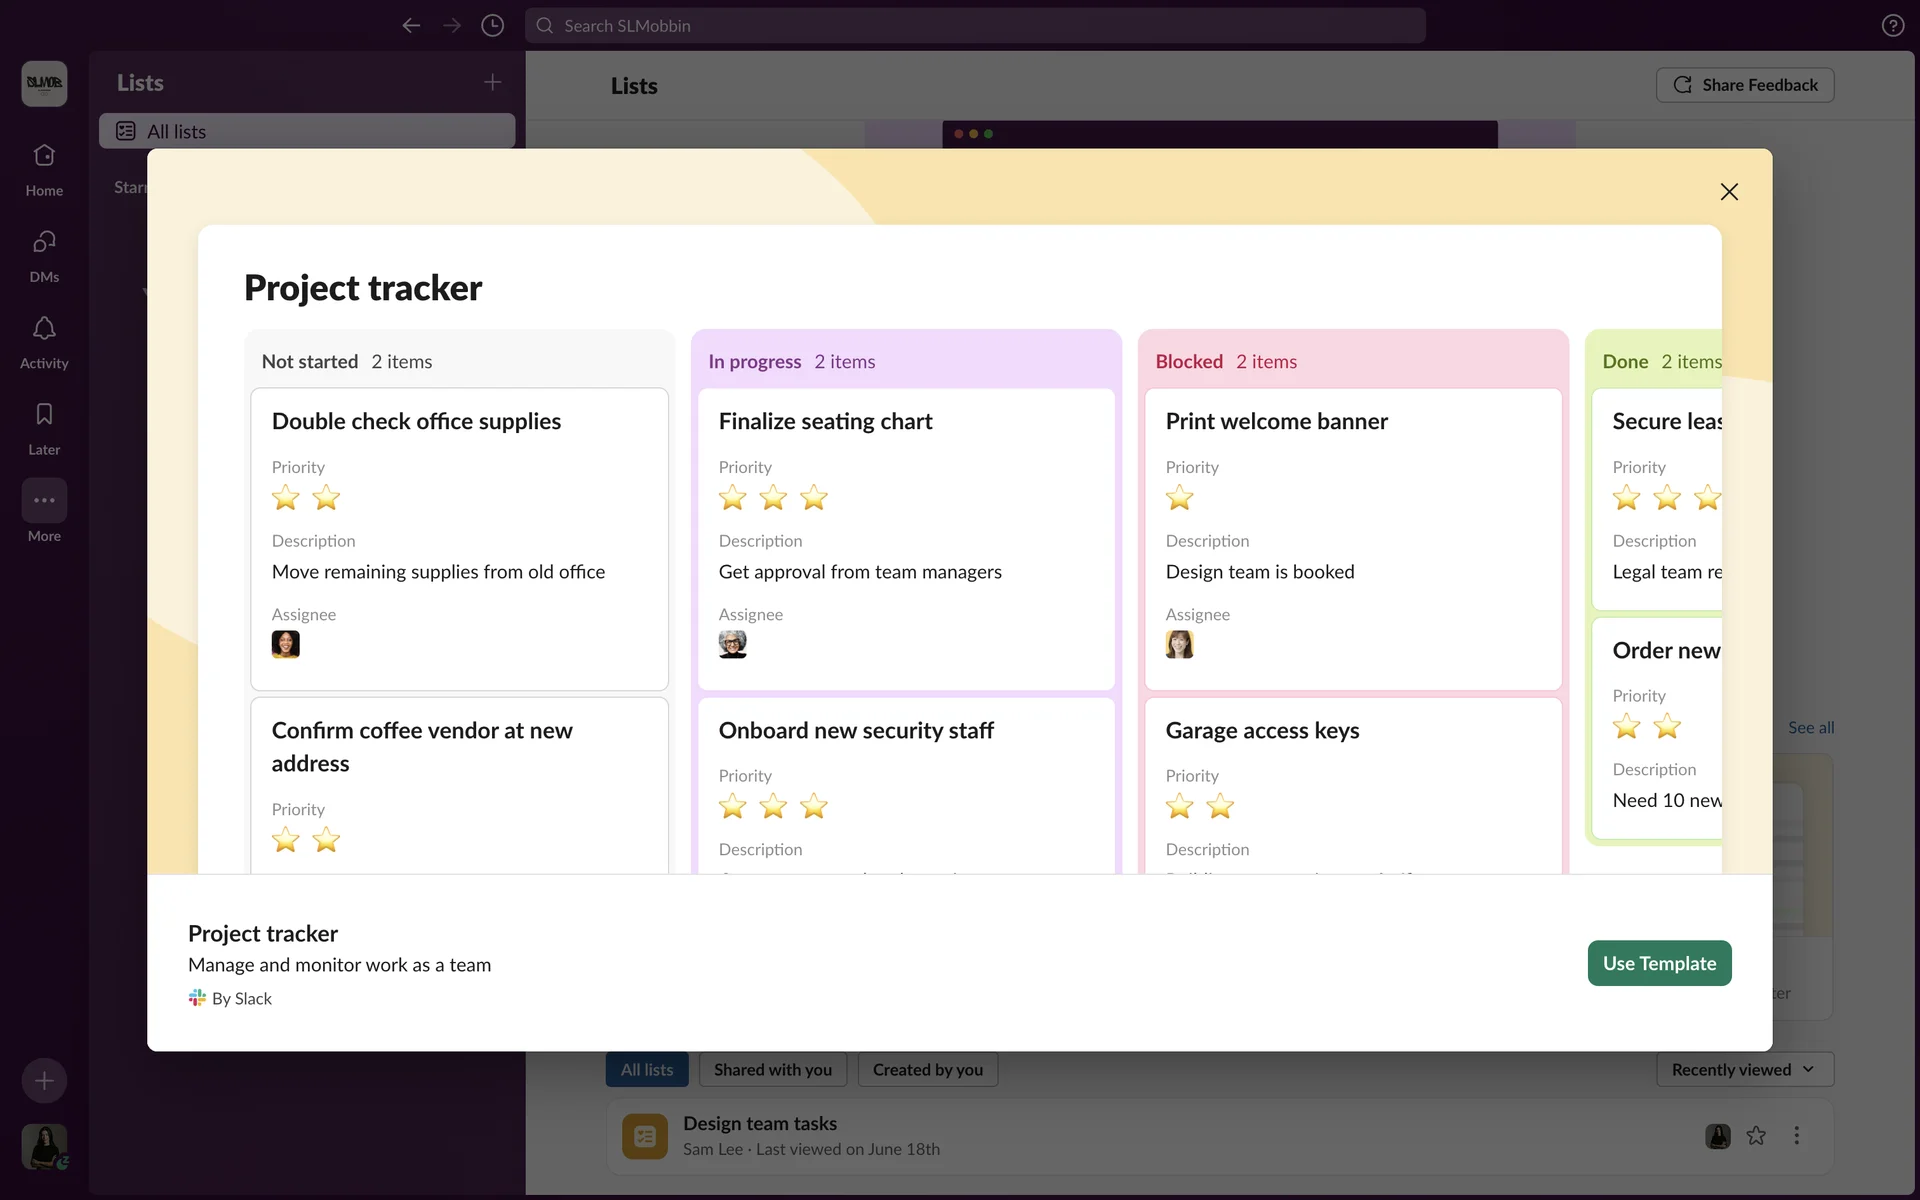The width and height of the screenshot is (1920, 1200).
Task: Click the back navigation arrow
Action: tap(411, 26)
